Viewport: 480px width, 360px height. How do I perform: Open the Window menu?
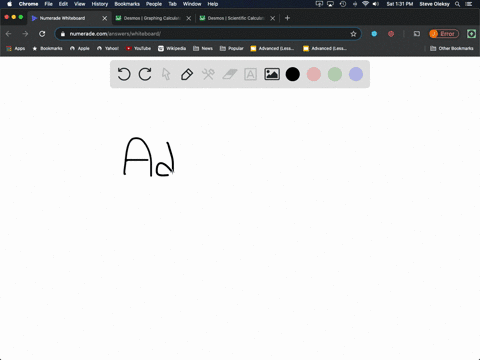[x=192, y=4]
